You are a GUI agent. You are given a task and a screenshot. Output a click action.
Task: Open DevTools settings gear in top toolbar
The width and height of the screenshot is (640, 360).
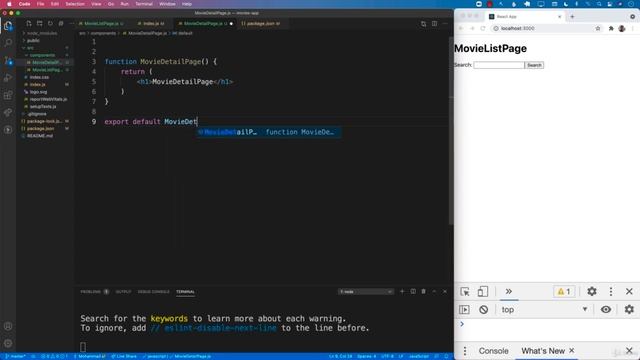[592, 291]
